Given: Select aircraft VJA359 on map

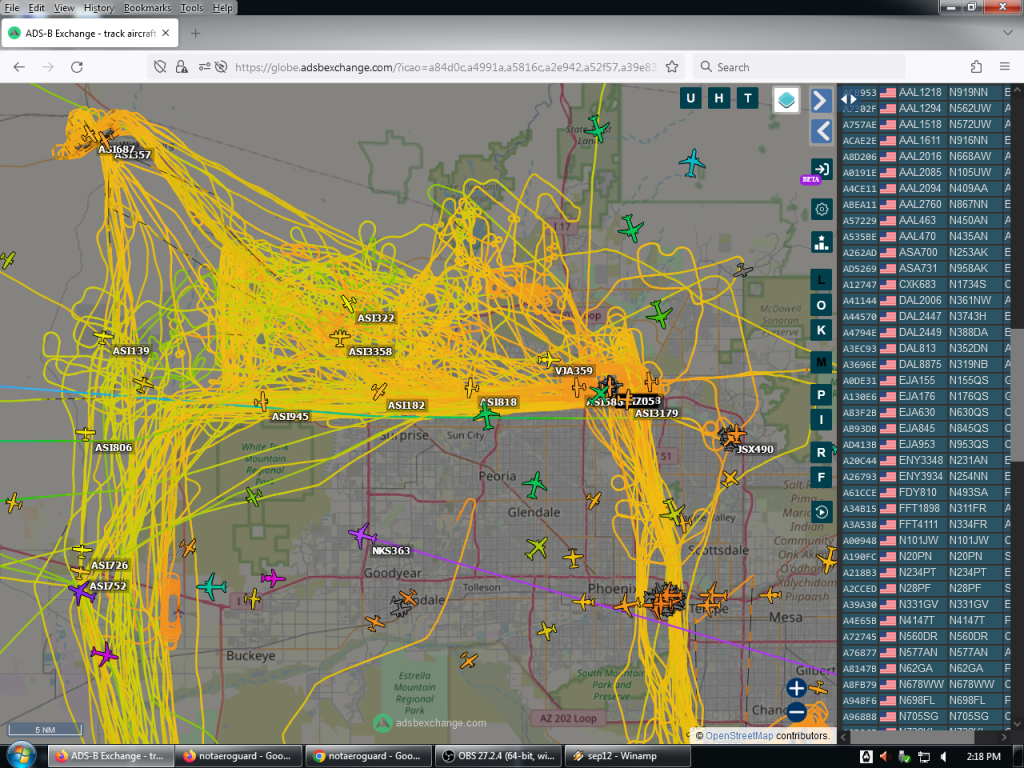Looking at the screenshot, I should click(548, 360).
